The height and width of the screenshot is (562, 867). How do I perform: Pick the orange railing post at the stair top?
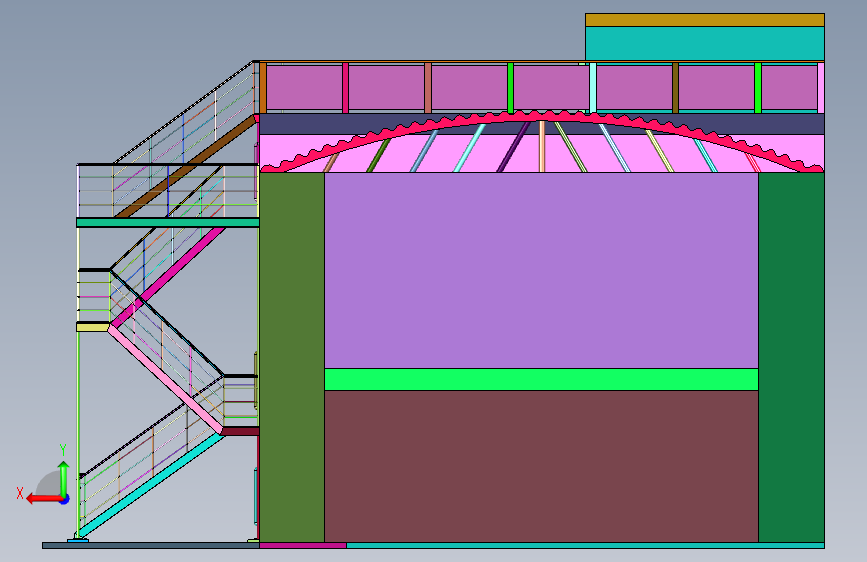coord(263,88)
